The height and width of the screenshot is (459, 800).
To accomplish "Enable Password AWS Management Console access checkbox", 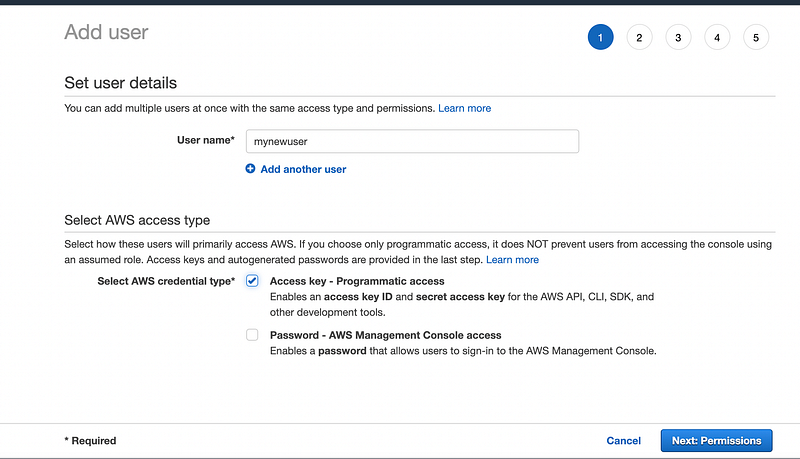I will (x=252, y=335).
